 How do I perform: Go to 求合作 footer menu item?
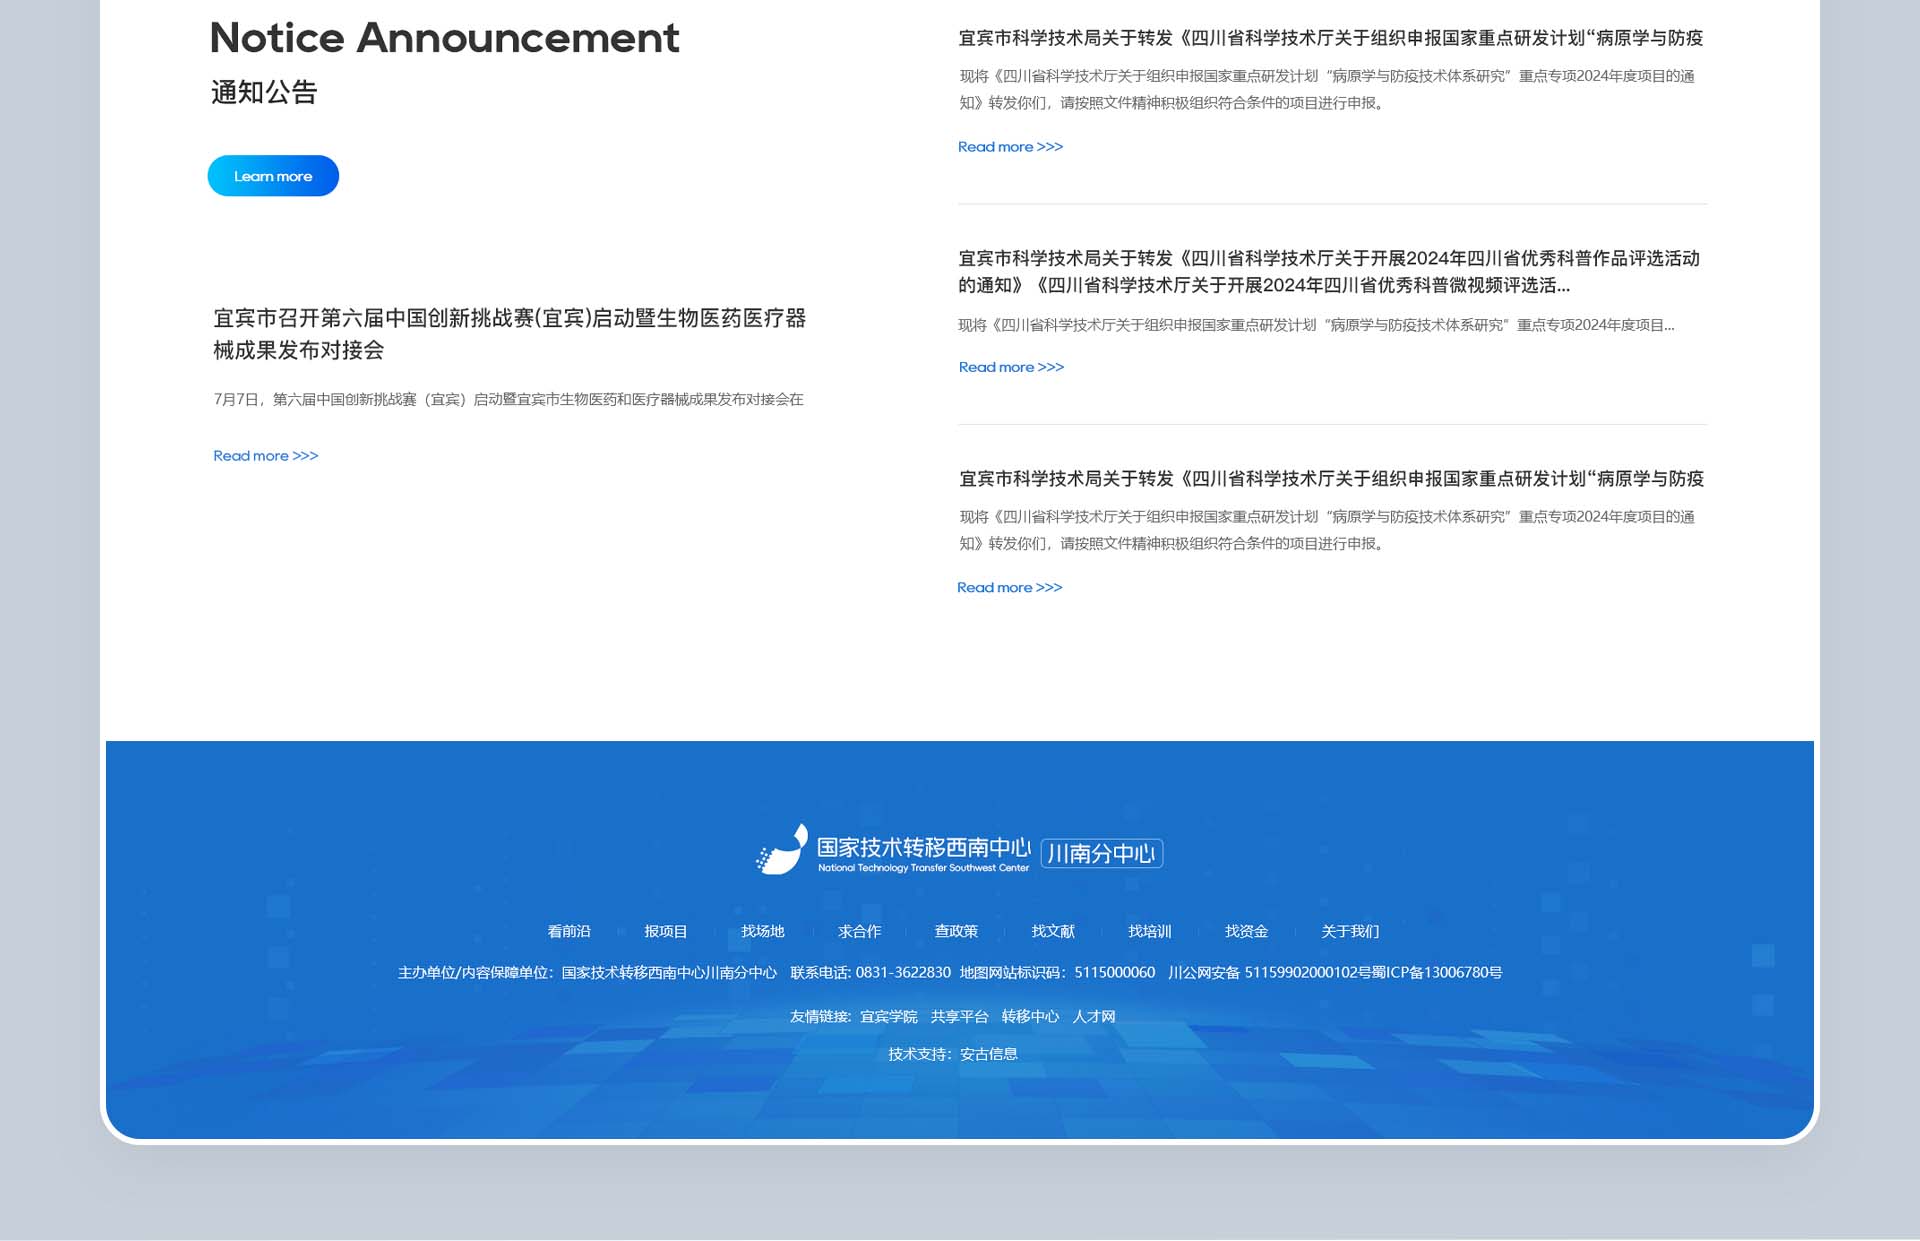pos(859,931)
